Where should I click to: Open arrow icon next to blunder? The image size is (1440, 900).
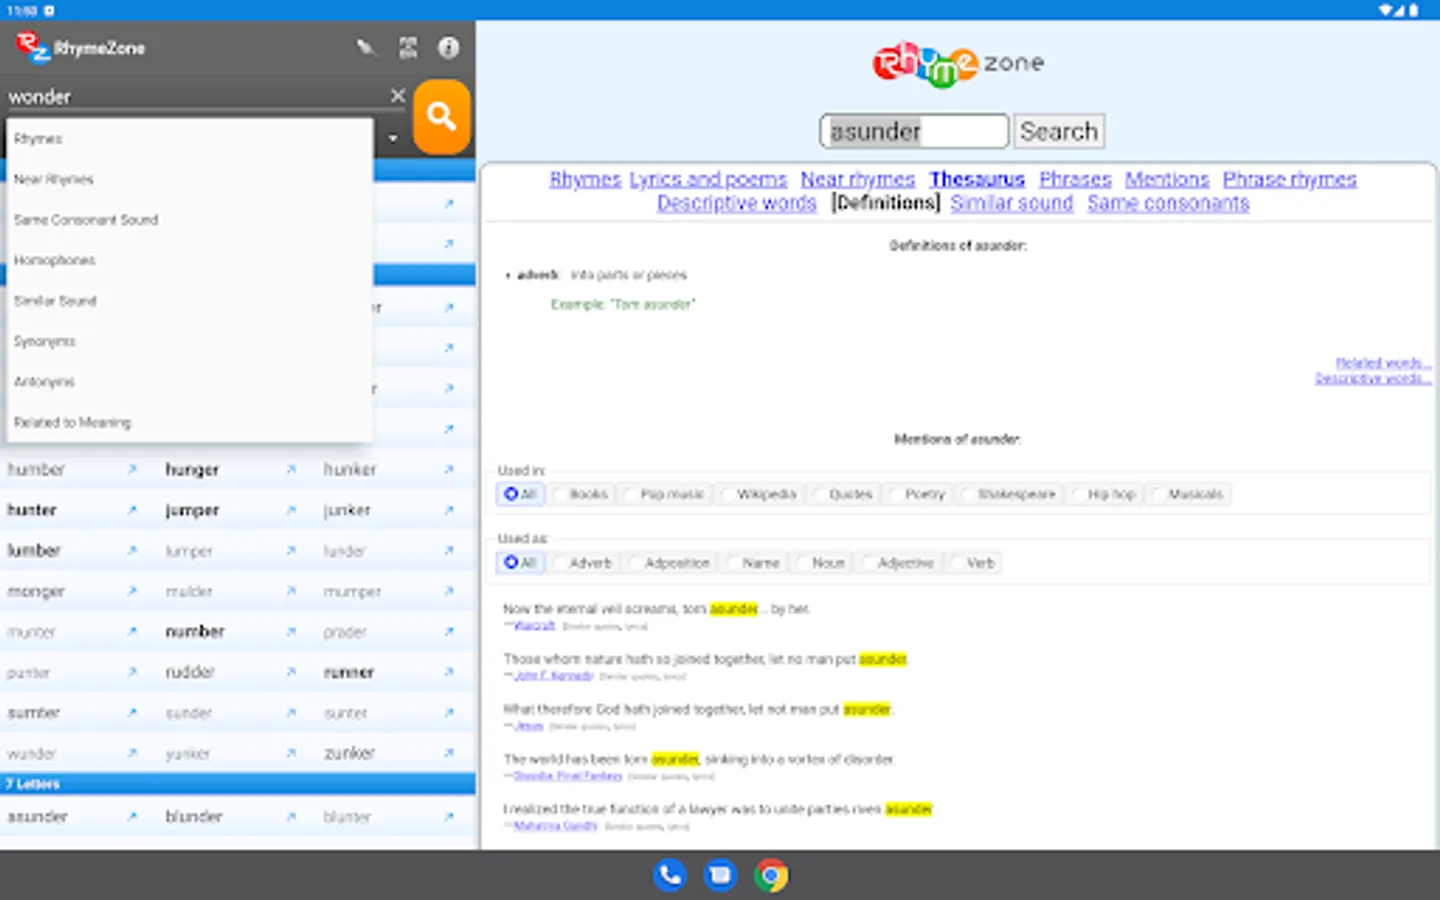point(291,817)
